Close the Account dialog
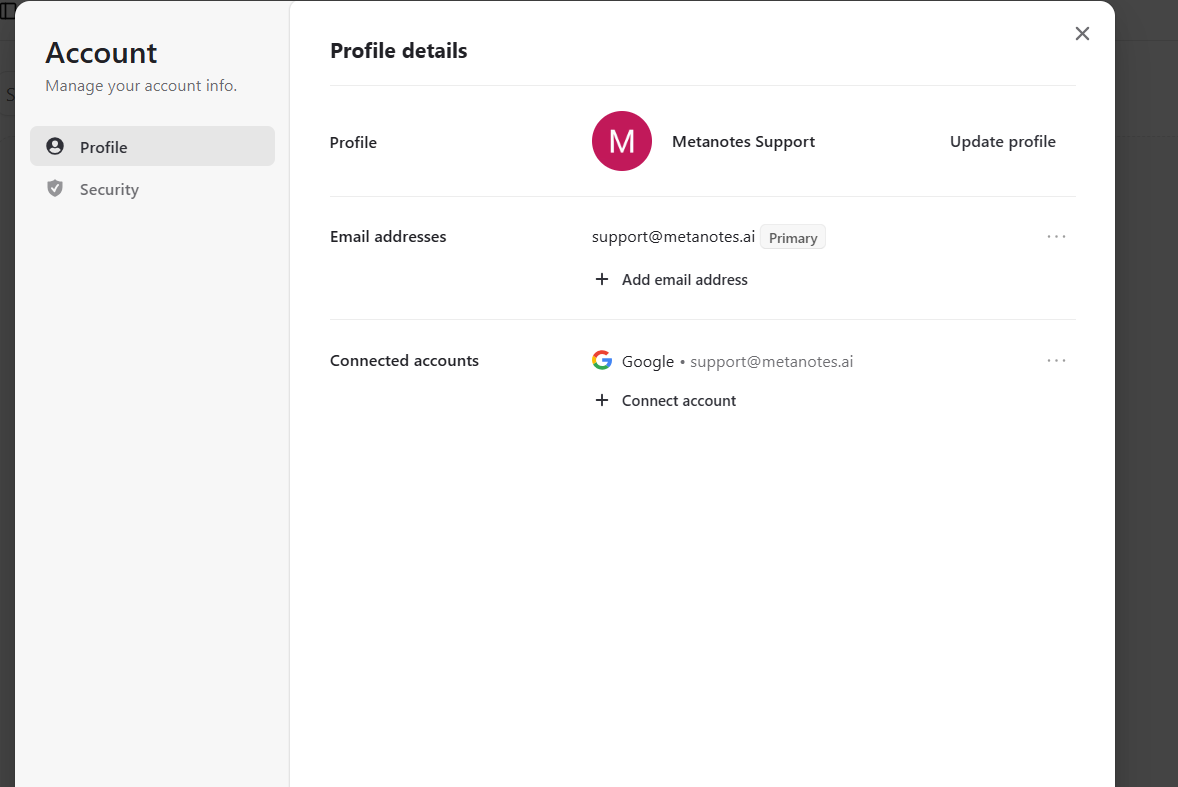The width and height of the screenshot is (1178, 787). 1082,33
